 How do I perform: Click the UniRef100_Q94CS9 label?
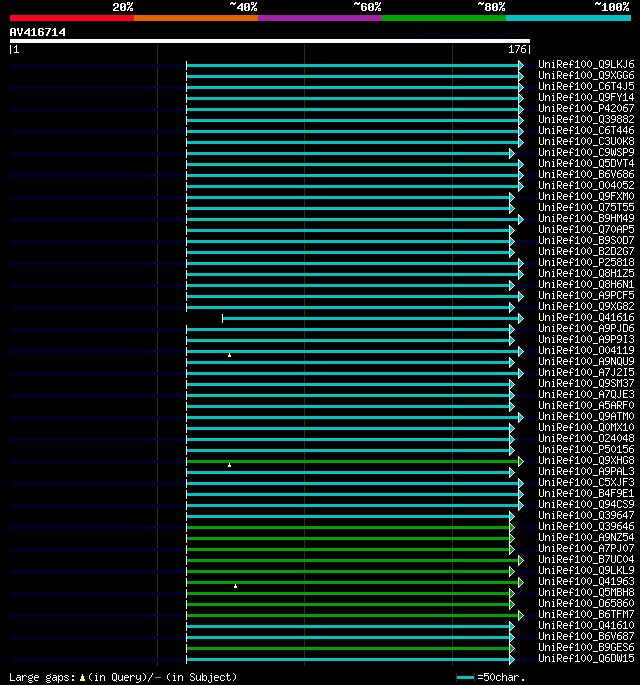click(x=586, y=505)
